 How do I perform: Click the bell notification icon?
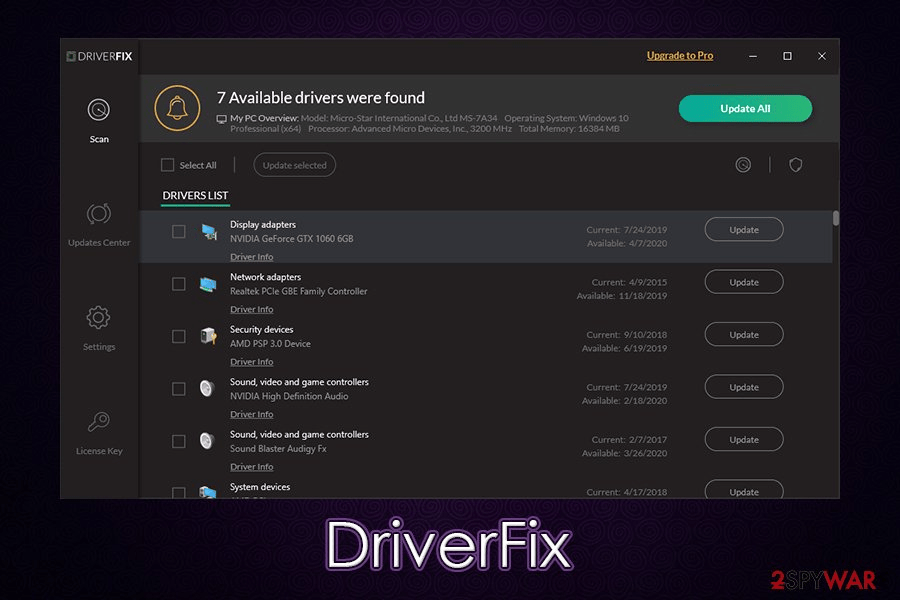click(177, 109)
